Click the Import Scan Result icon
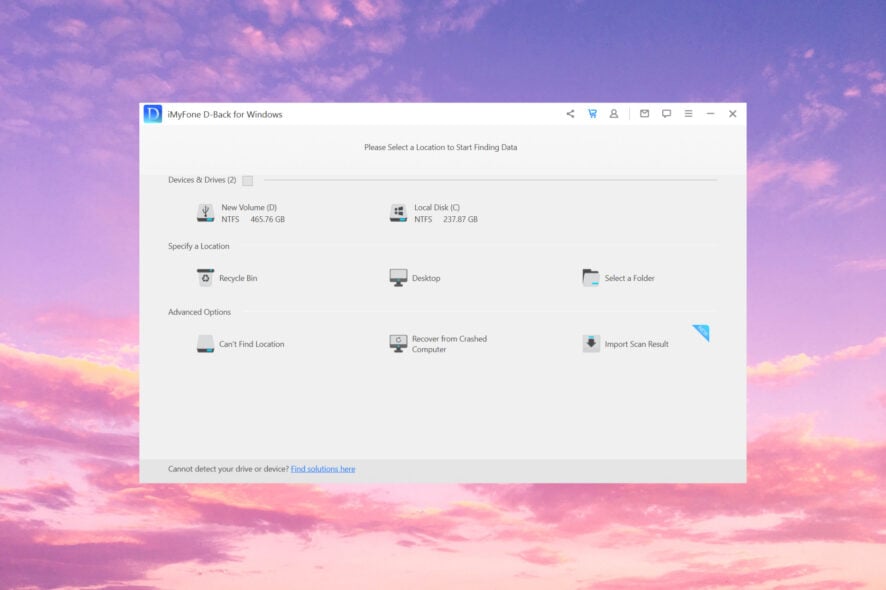The height and width of the screenshot is (590, 886). 591,344
